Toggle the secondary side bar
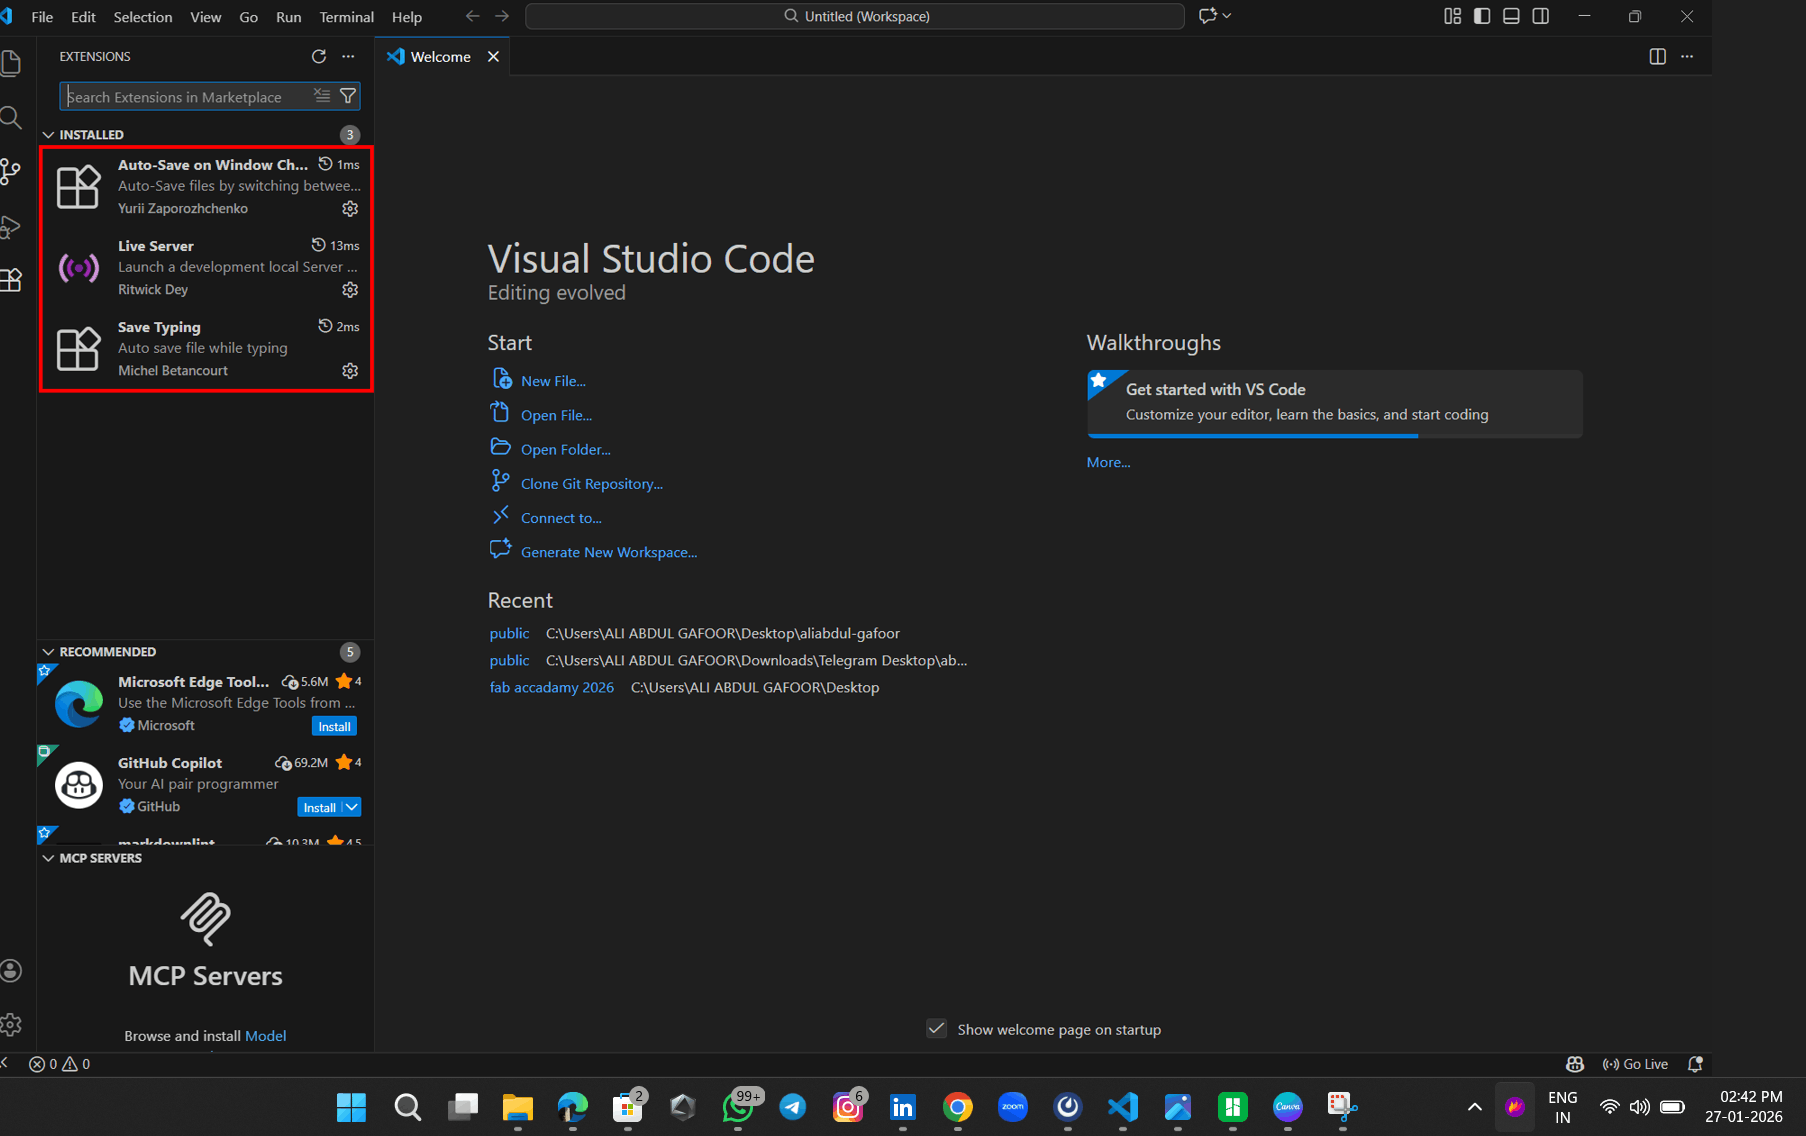This screenshot has height=1136, width=1806. click(x=1541, y=16)
